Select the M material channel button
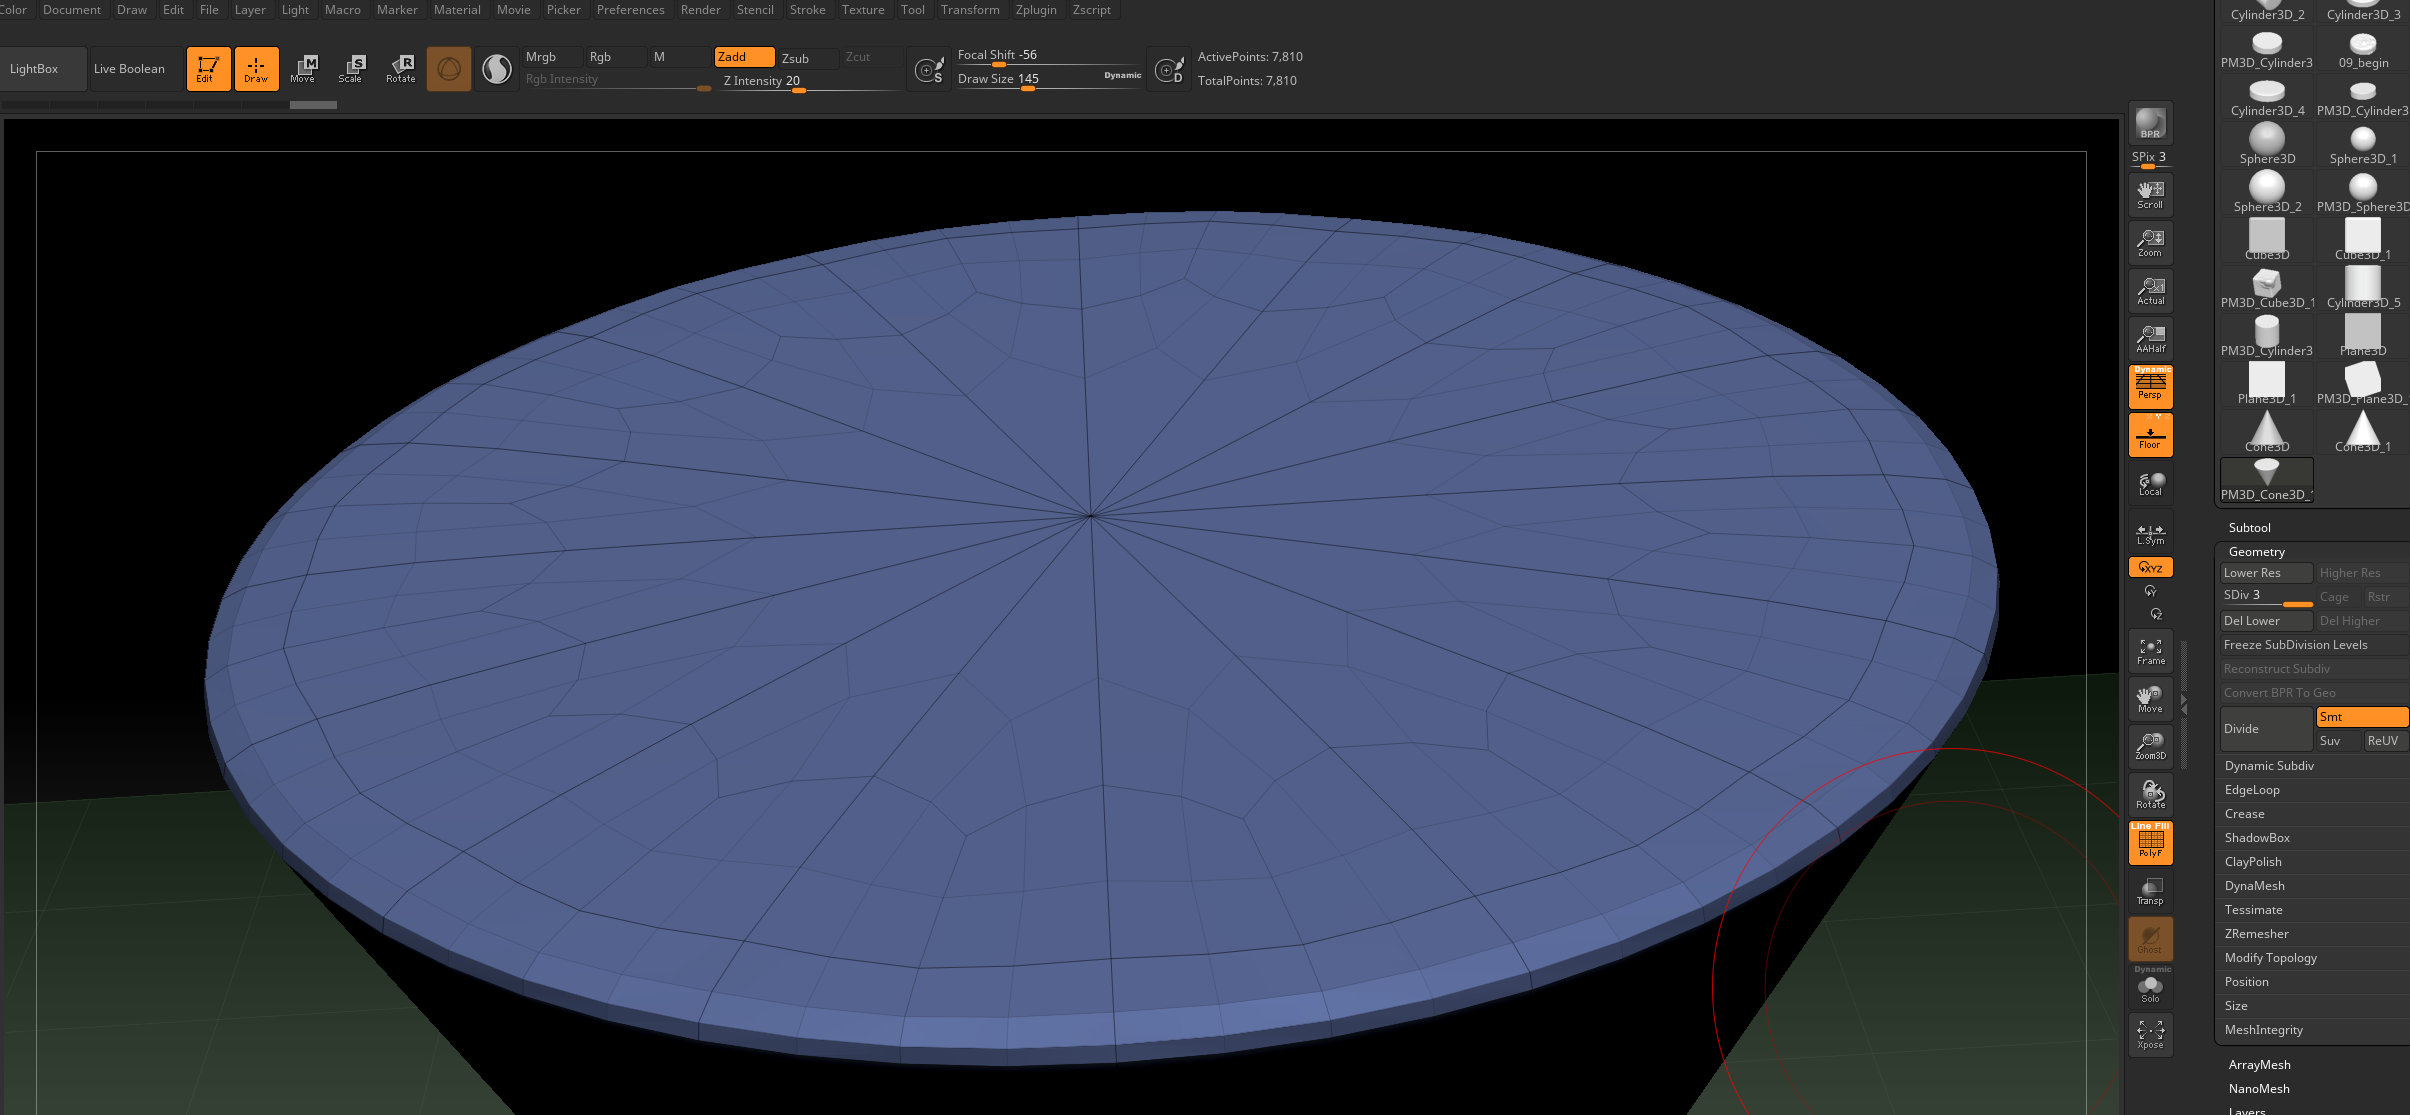The height and width of the screenshot is (1115, 2410). point(680,57)
